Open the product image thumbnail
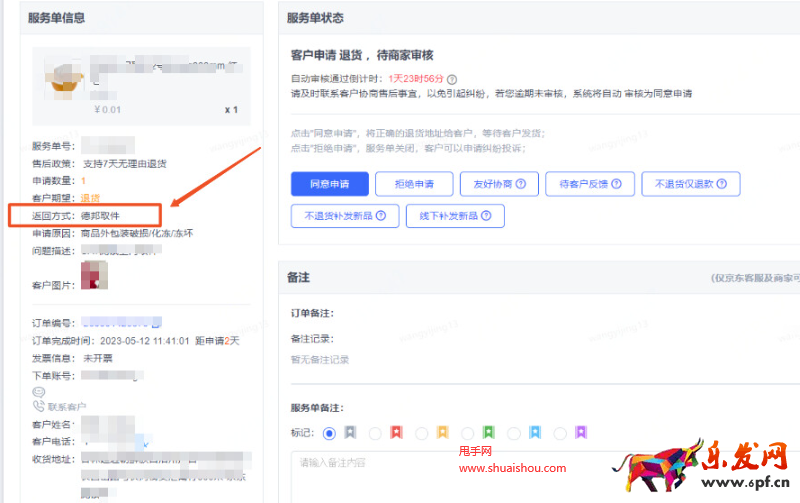This screenshot has height=503, width=800. pos(65,80)
